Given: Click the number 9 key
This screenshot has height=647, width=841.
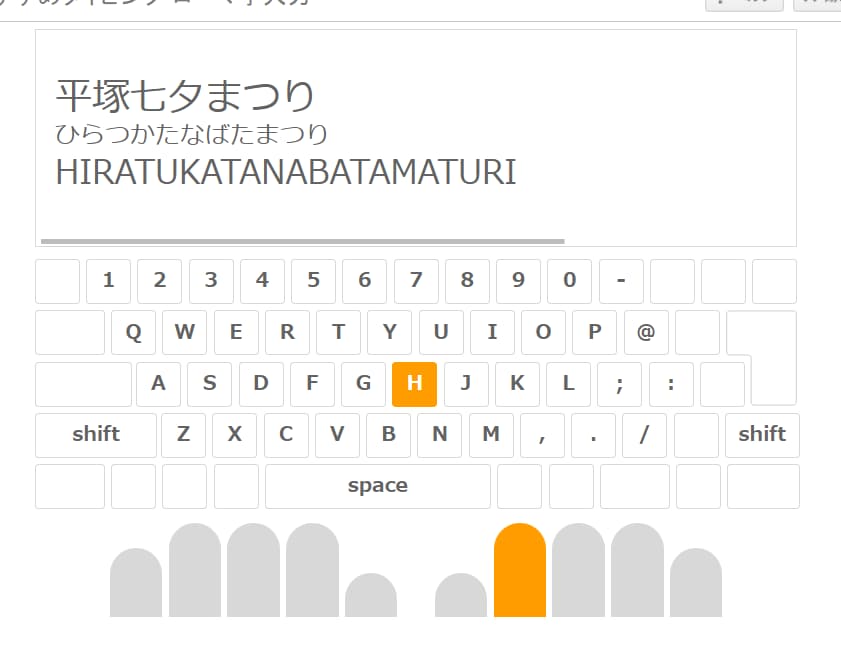Looking at the screenshot, I should click(518, 282).
